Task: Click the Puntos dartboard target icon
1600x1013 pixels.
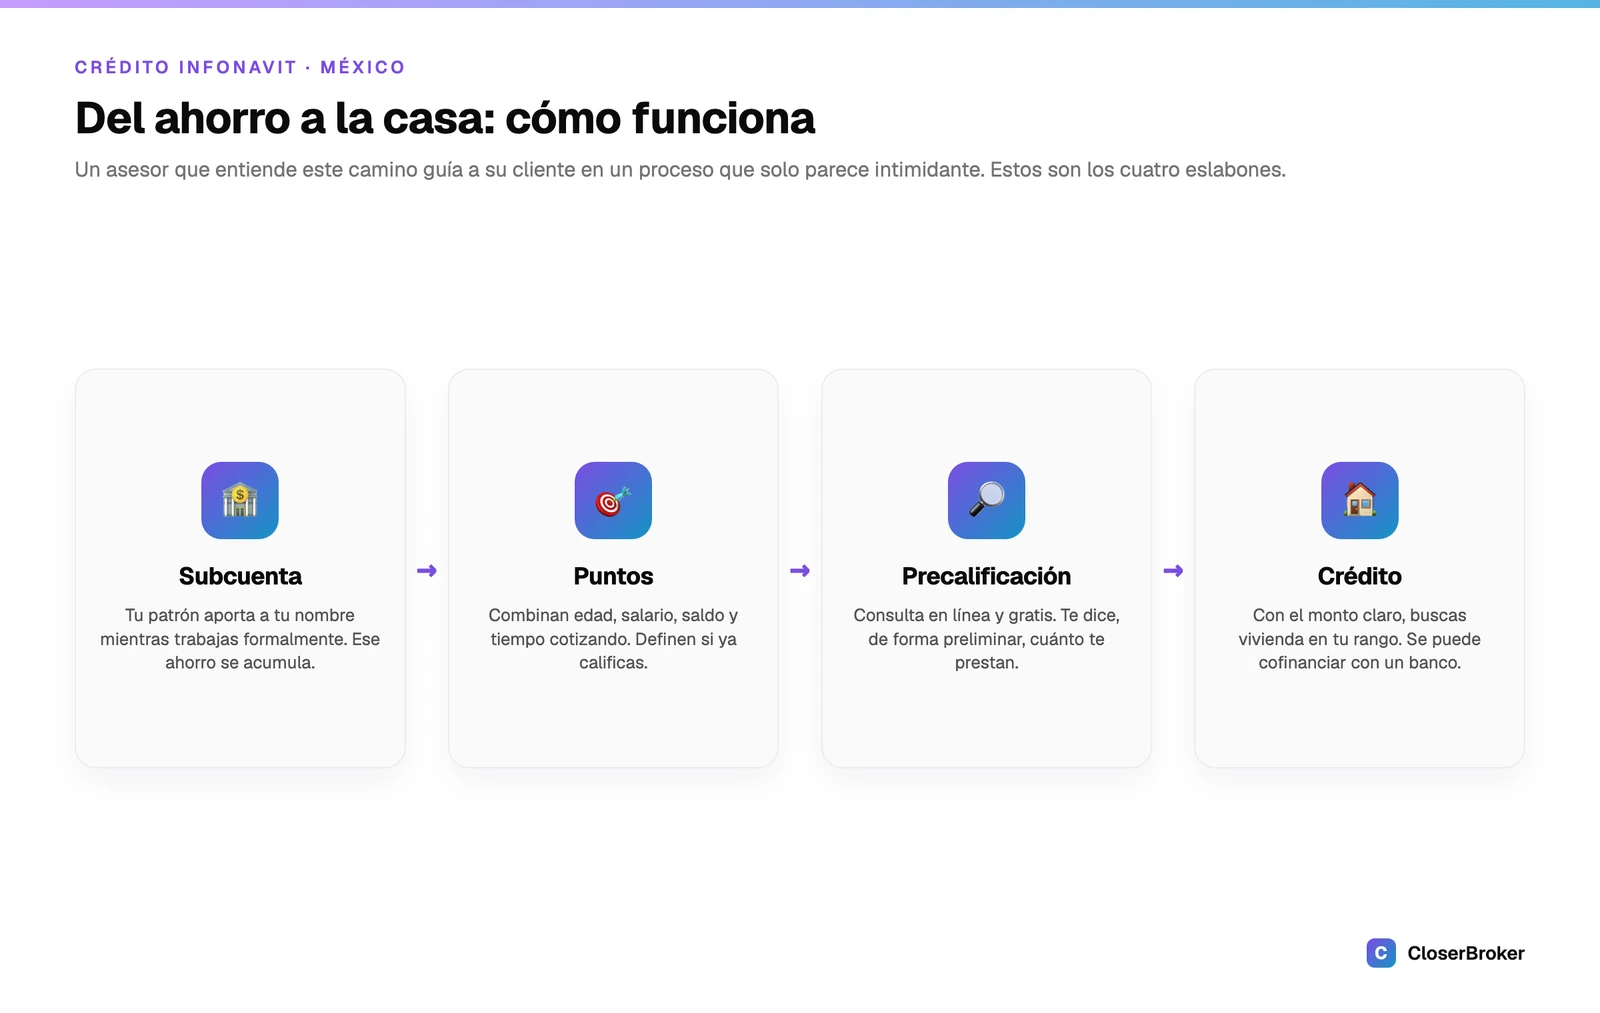Action: pyautogui.click(x=613, y=500)
